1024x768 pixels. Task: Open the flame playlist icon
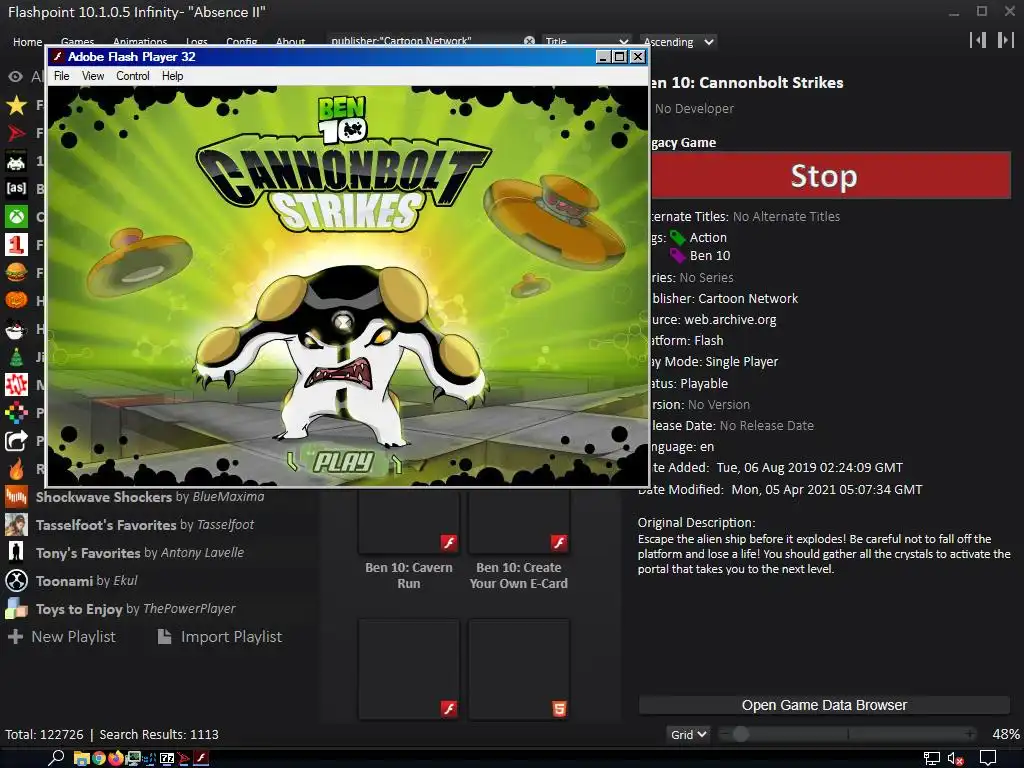tap(16, 468)
